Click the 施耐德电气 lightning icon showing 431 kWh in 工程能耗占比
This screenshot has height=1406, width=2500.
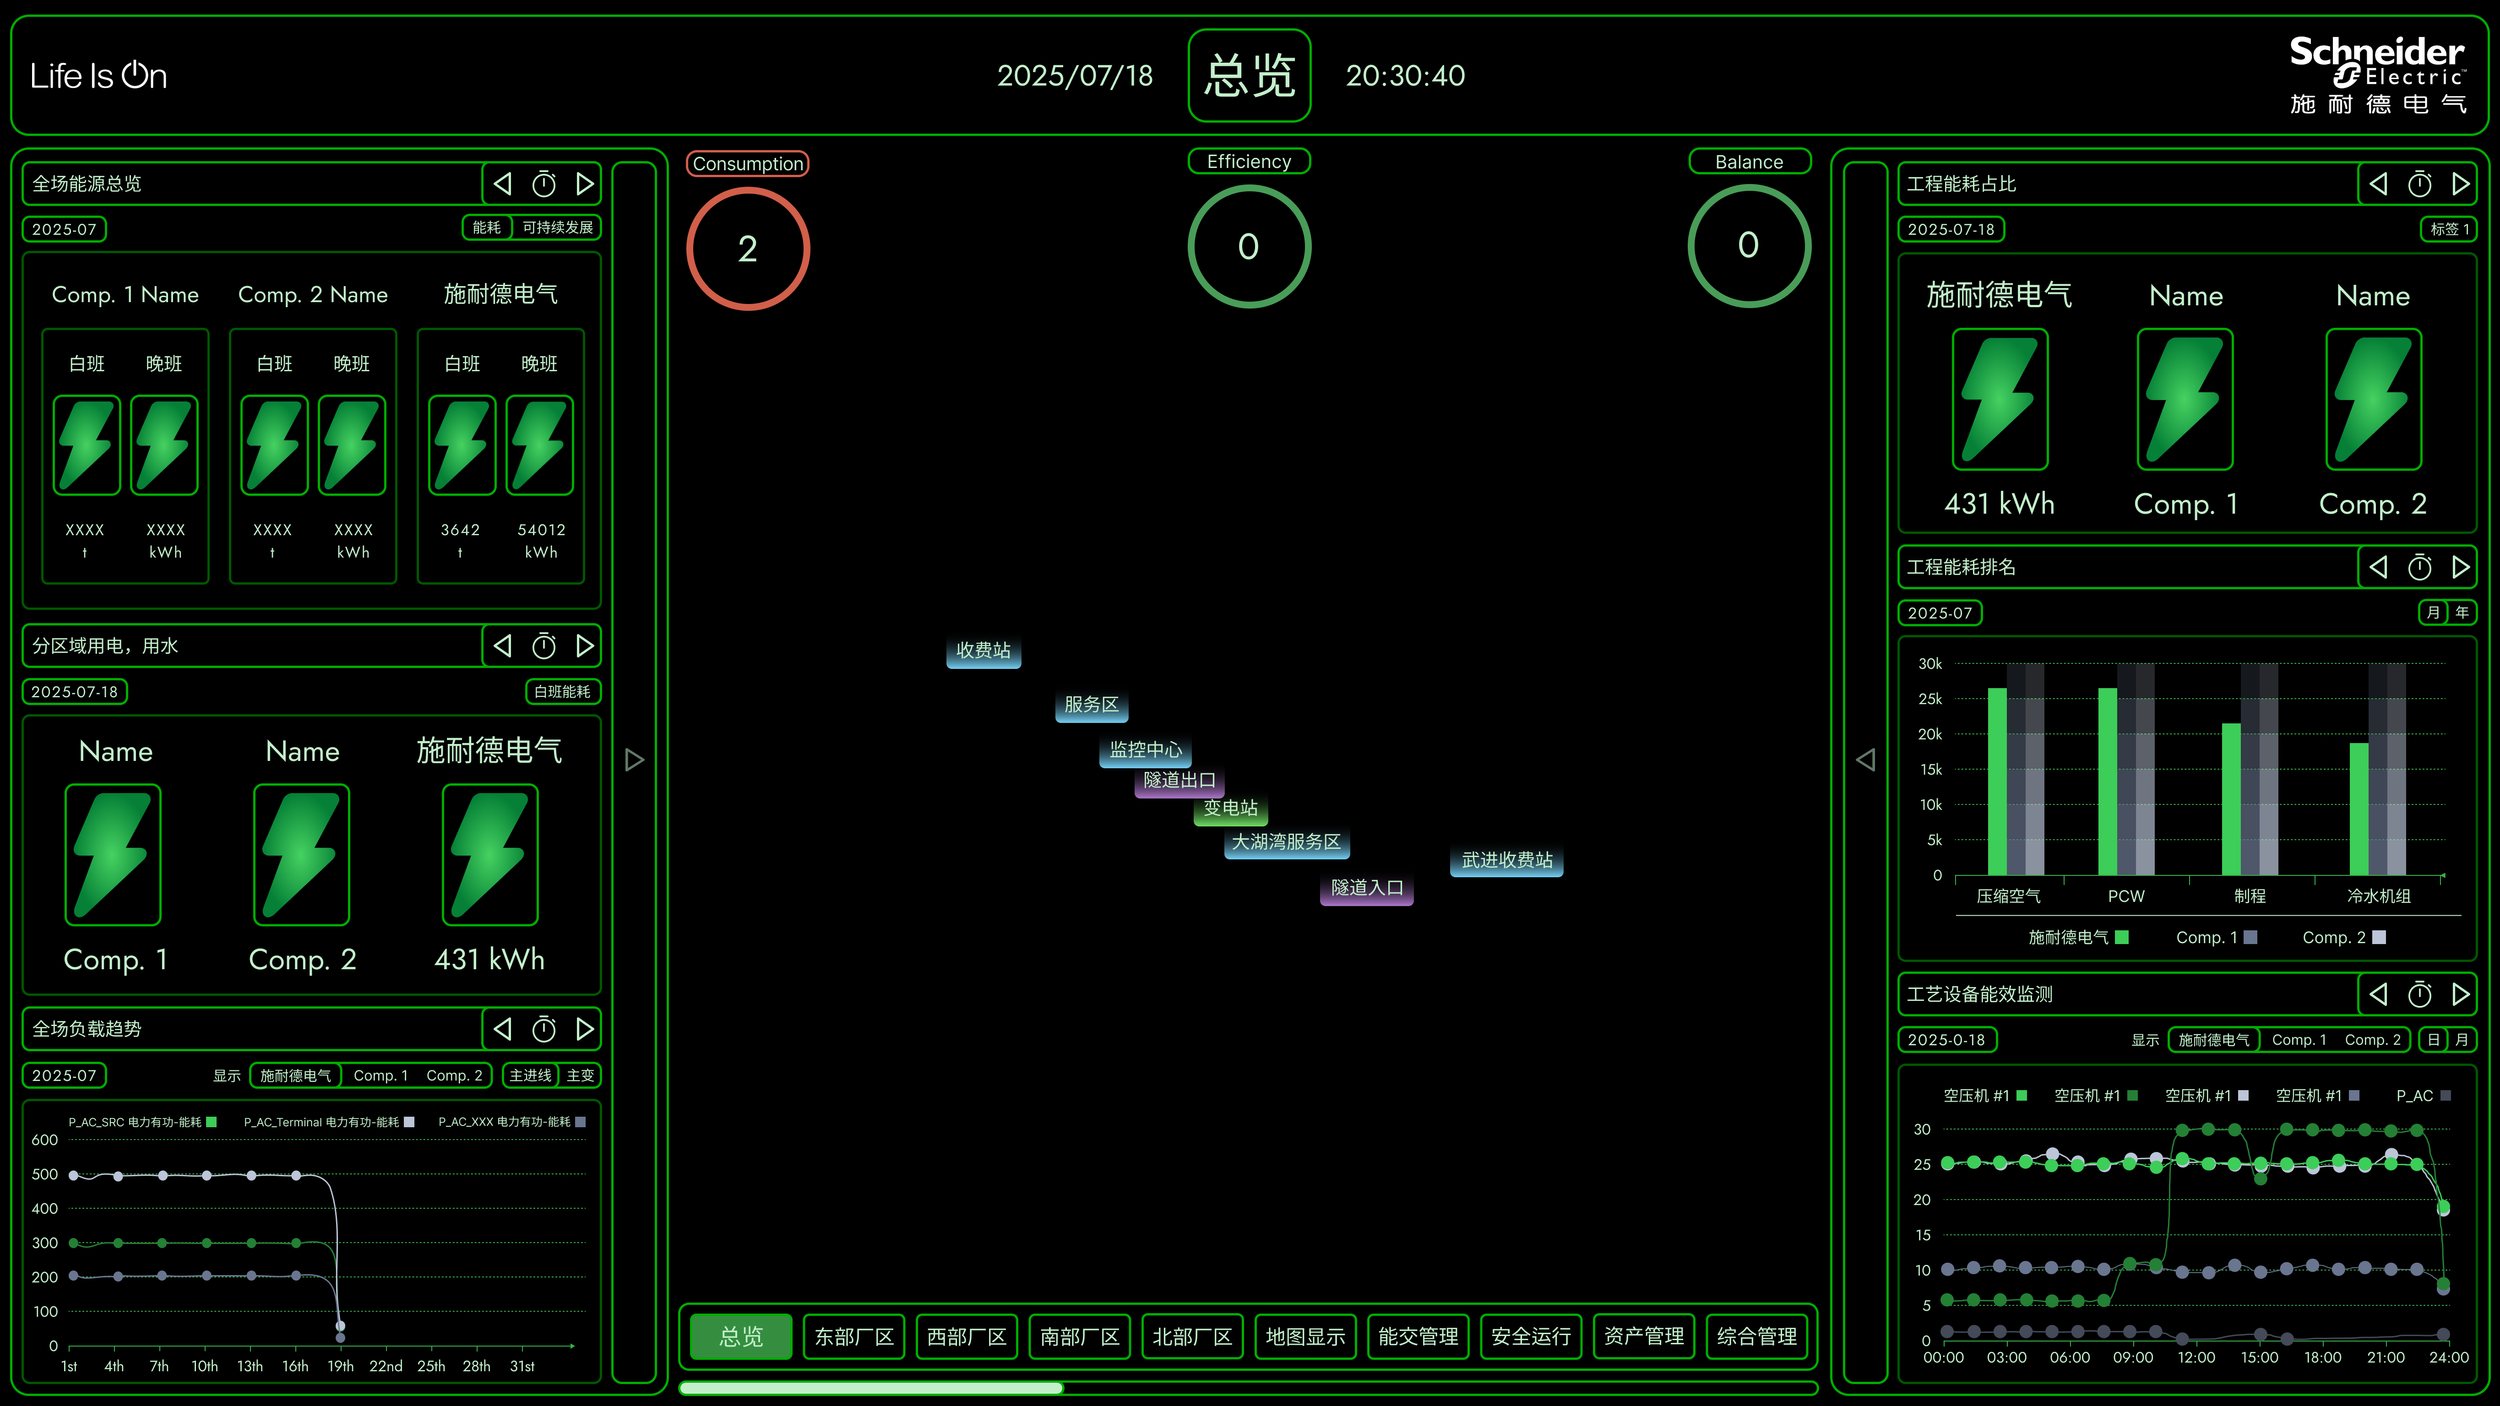(1999, 400)
